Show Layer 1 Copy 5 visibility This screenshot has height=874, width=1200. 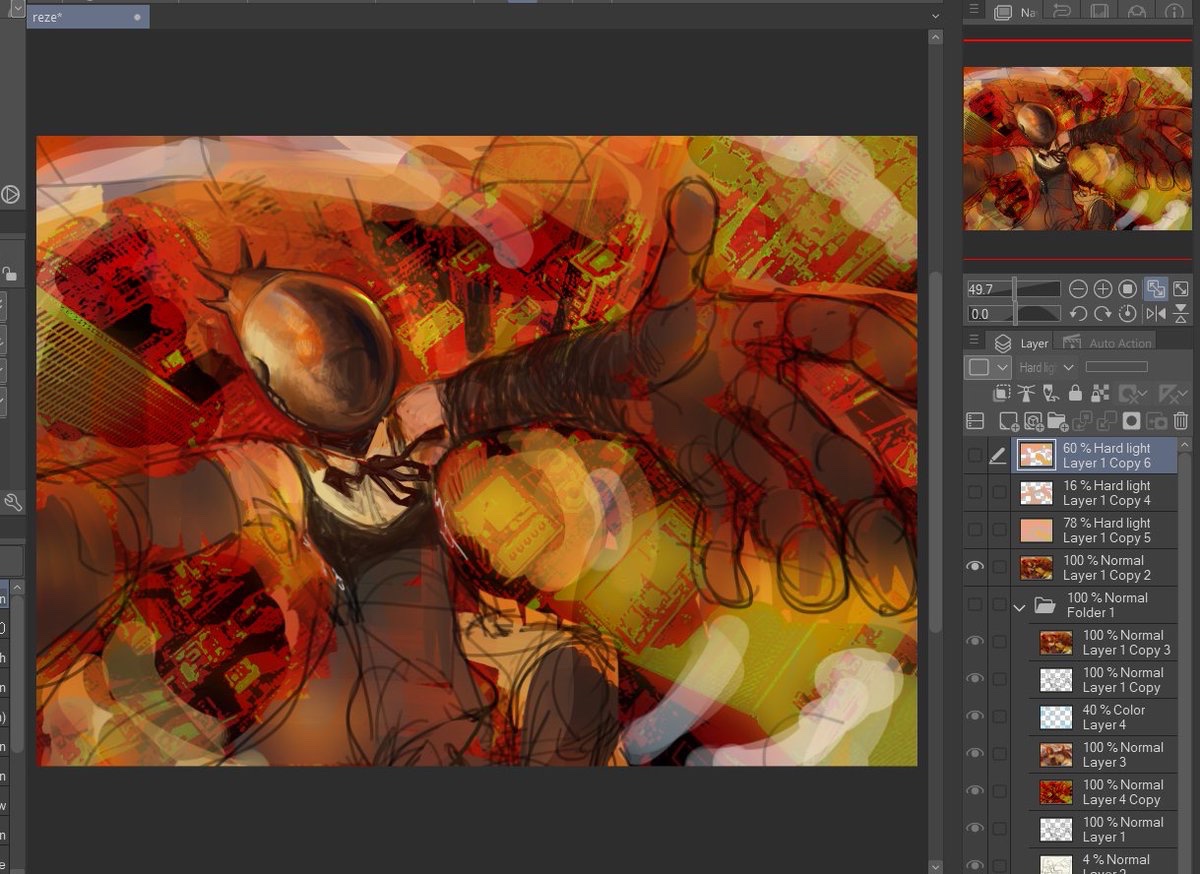point(975,530)
